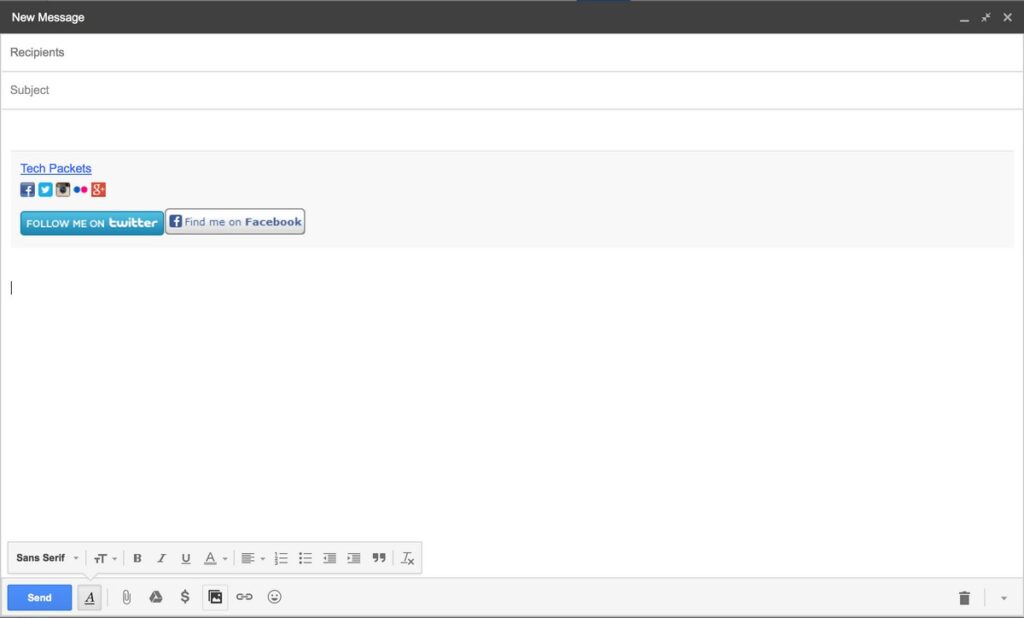This screenshot has width=1024, height=618.
Task: Toggle underline formatting
Action: (185, 558)
